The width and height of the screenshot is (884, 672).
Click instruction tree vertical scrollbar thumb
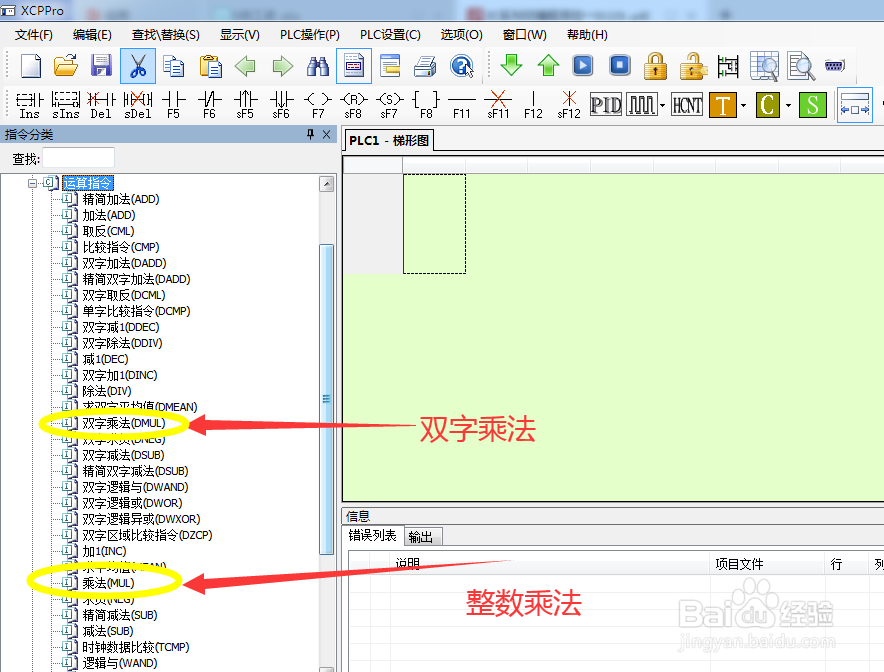(x=326, y=399)
